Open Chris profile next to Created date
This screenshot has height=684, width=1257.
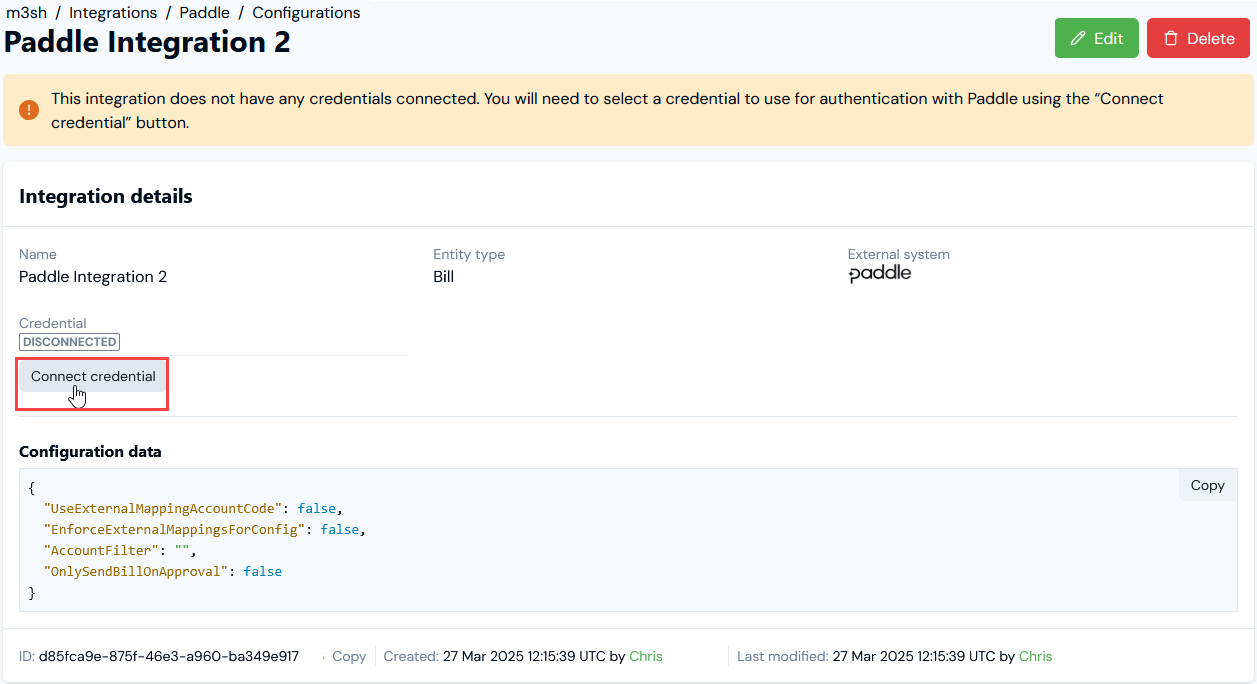646,657
